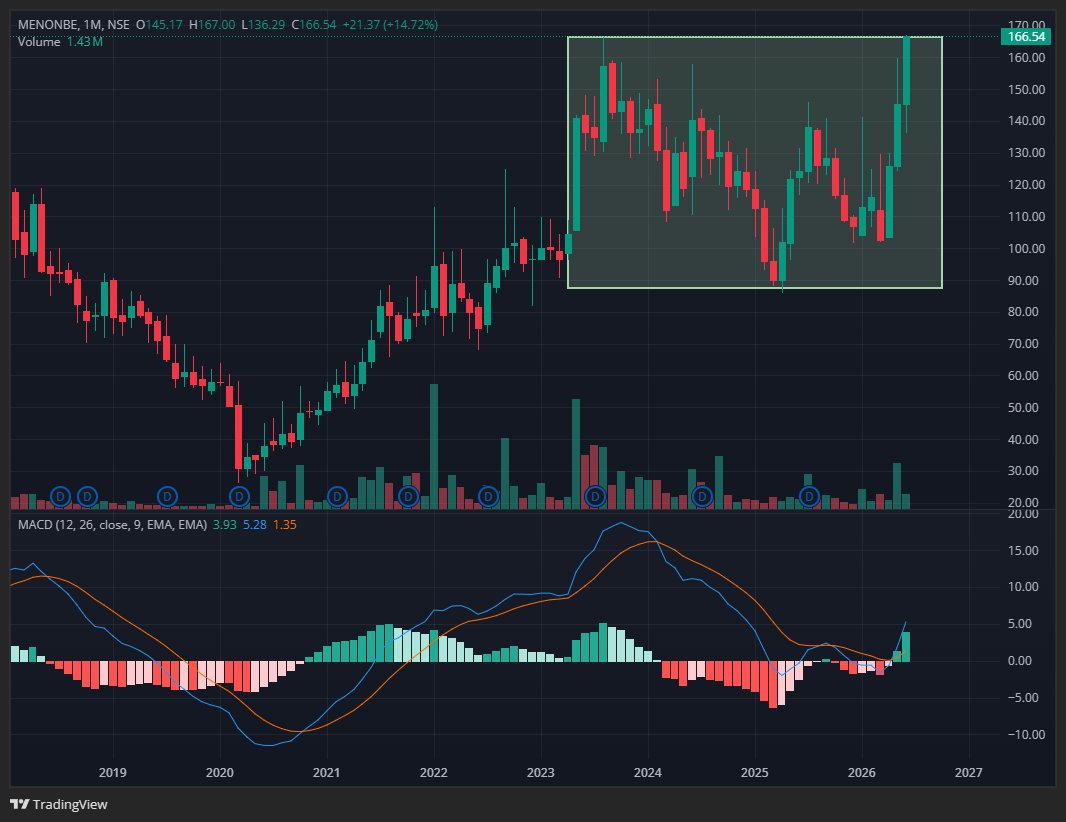The image size is (1066, 822).
Task: Click the MACD line value 5.28
Action: coord(255,525)
